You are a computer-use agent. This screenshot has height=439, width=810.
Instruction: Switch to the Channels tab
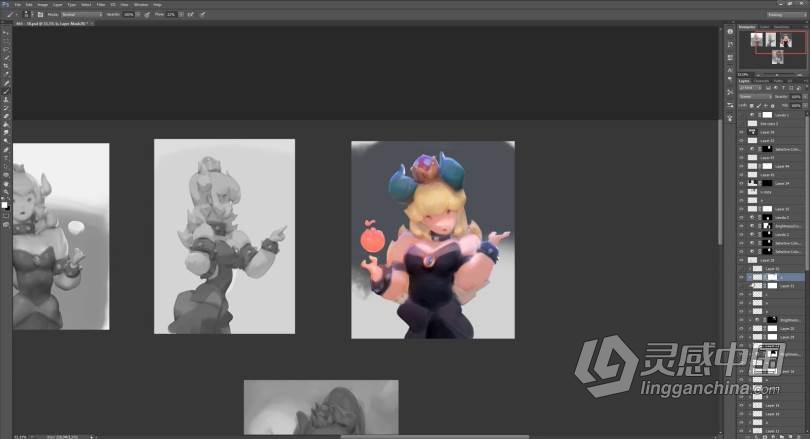[x=761, y=81]
